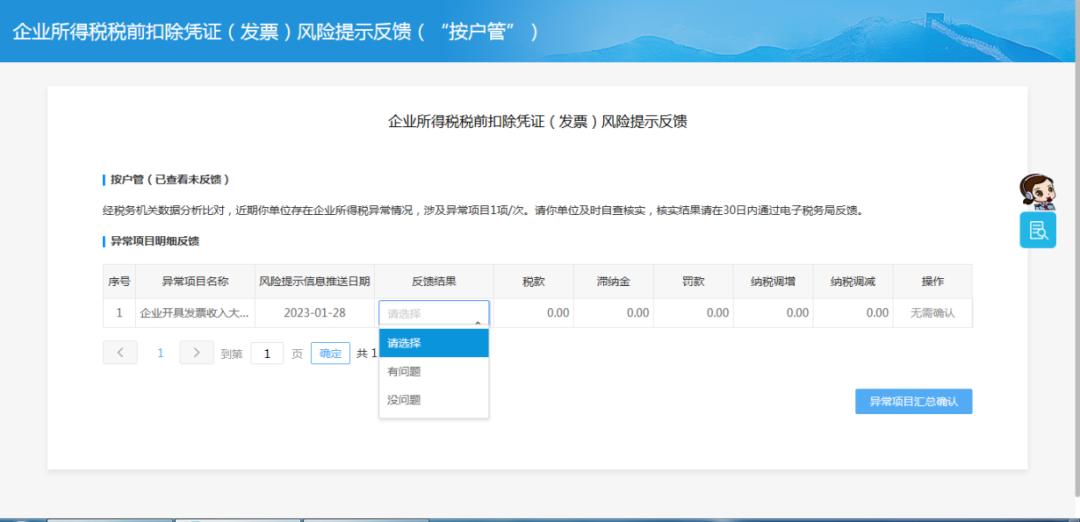Viewport: 1080px width, 522px height.
Task: Click the 纳税调减 0.00 cell
Action: click(x=853, y=313)
